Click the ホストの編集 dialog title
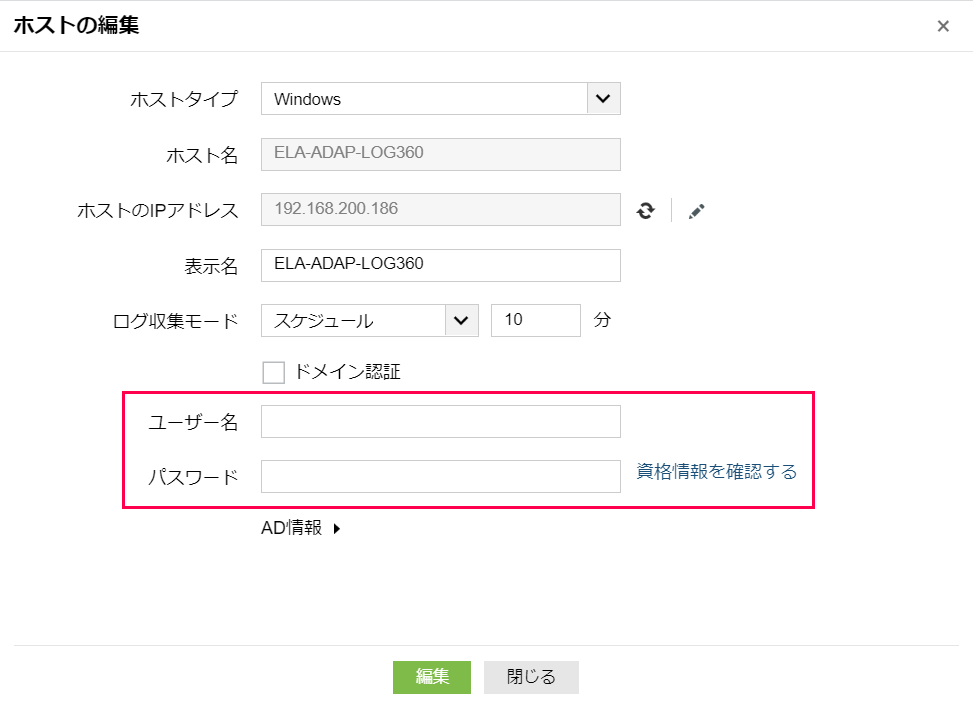This screenshot has height=724, width=973. tap(76, 26)
